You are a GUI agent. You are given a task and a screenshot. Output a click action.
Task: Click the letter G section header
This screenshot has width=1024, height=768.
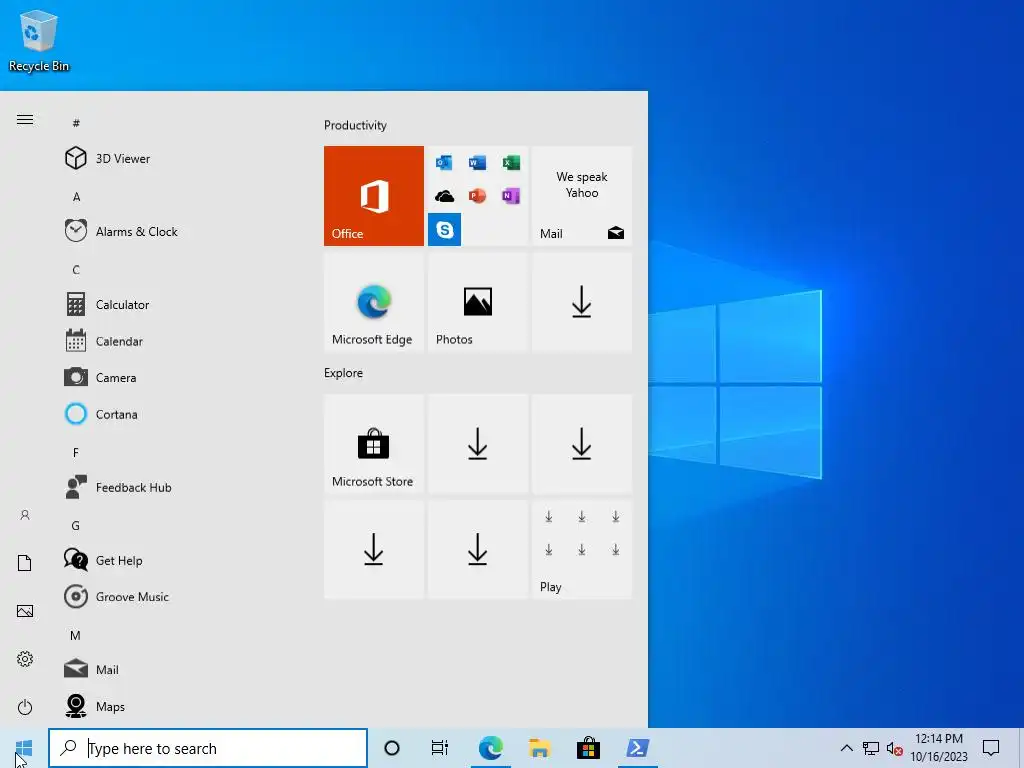(76, 526)
